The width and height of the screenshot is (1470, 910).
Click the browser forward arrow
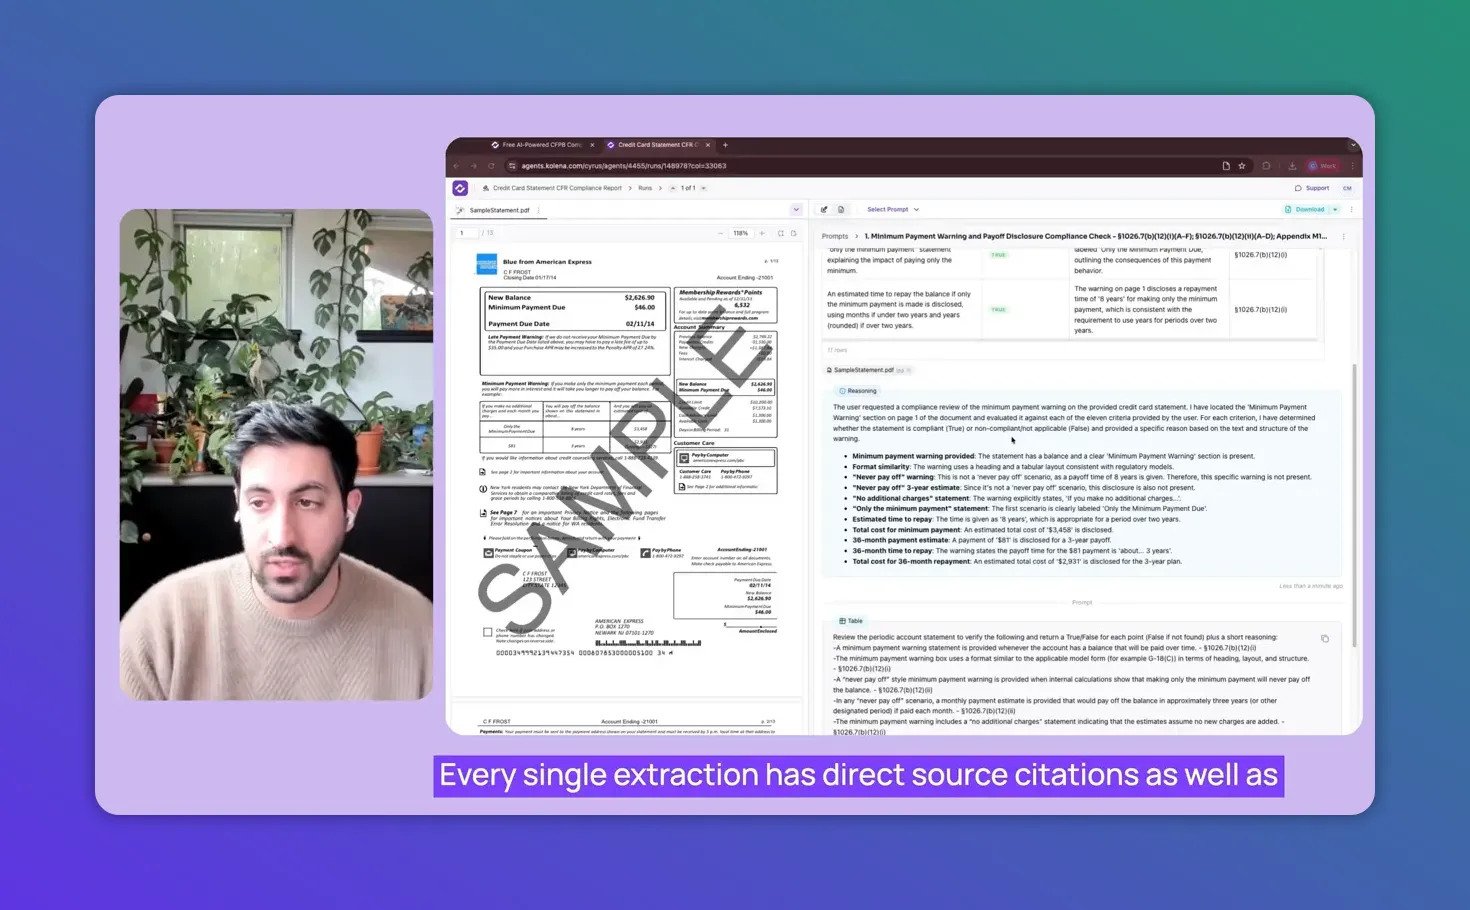pos(474,166)
